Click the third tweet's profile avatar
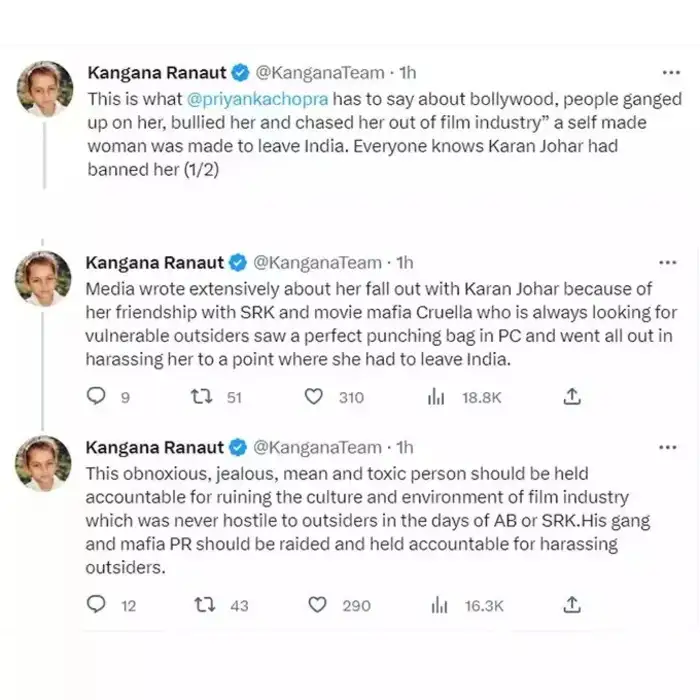The image size is (700, 700). point(44,463)
